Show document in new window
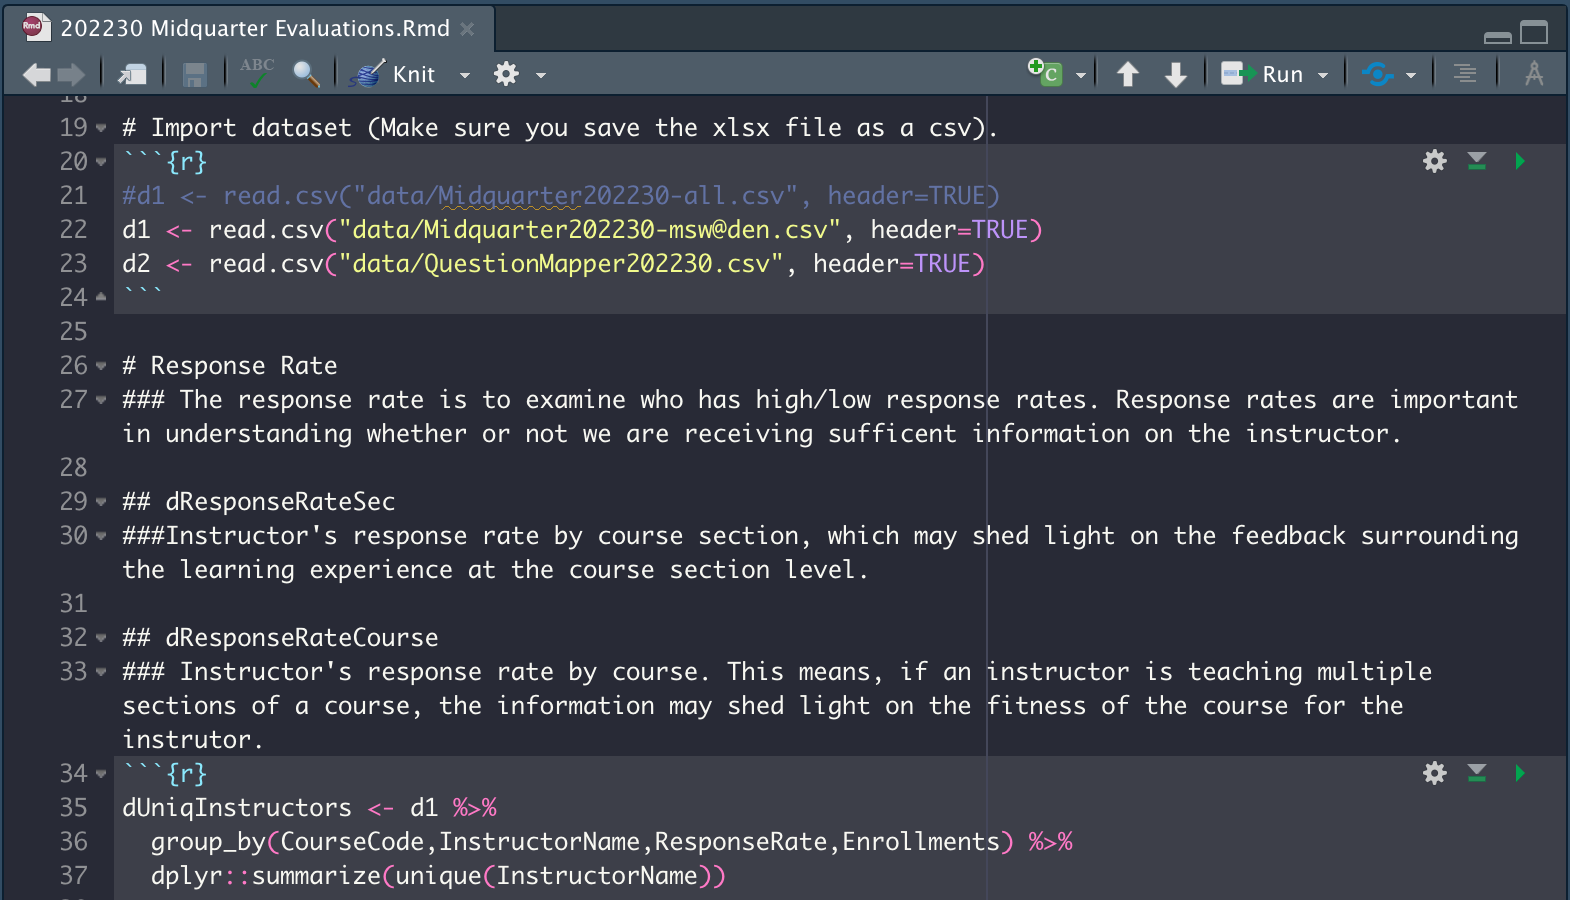 tap(132, 74)
